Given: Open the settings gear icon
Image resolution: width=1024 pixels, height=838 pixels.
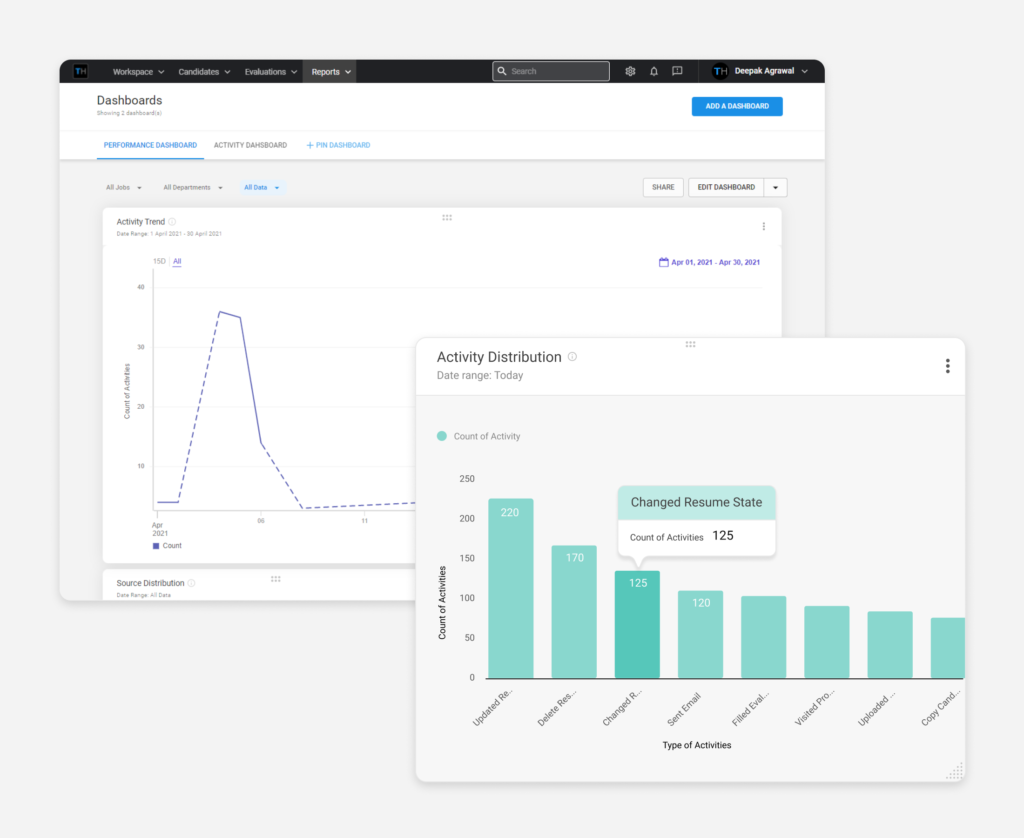Looking at the screenshot, I should (629, 71).
